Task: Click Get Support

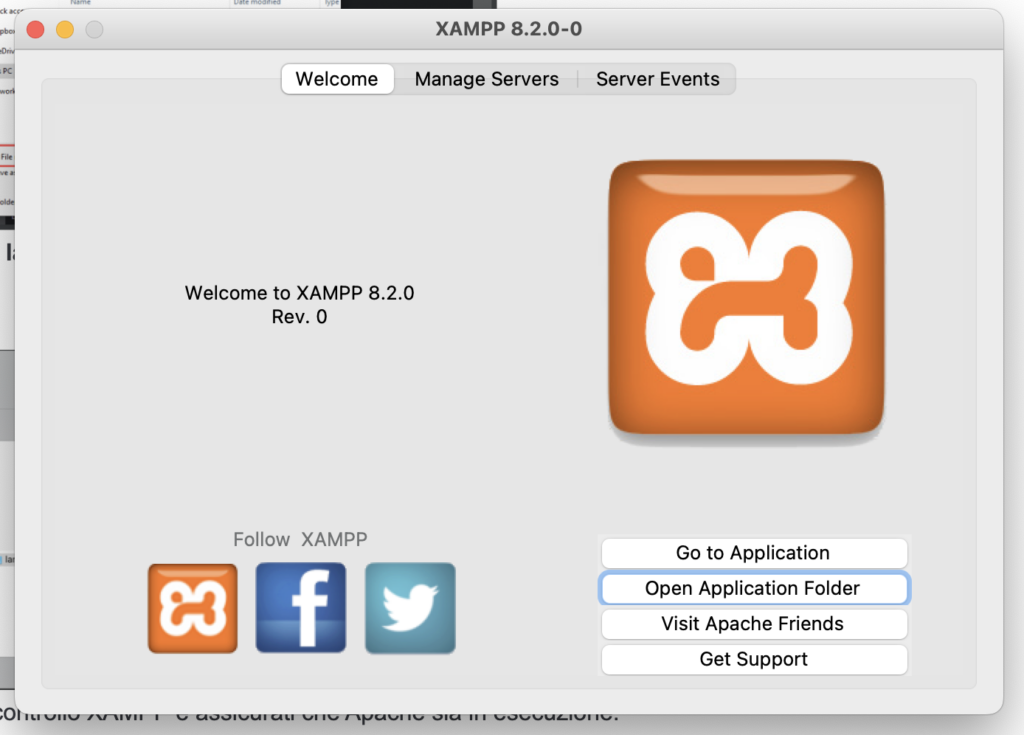Action: [753, 659]
